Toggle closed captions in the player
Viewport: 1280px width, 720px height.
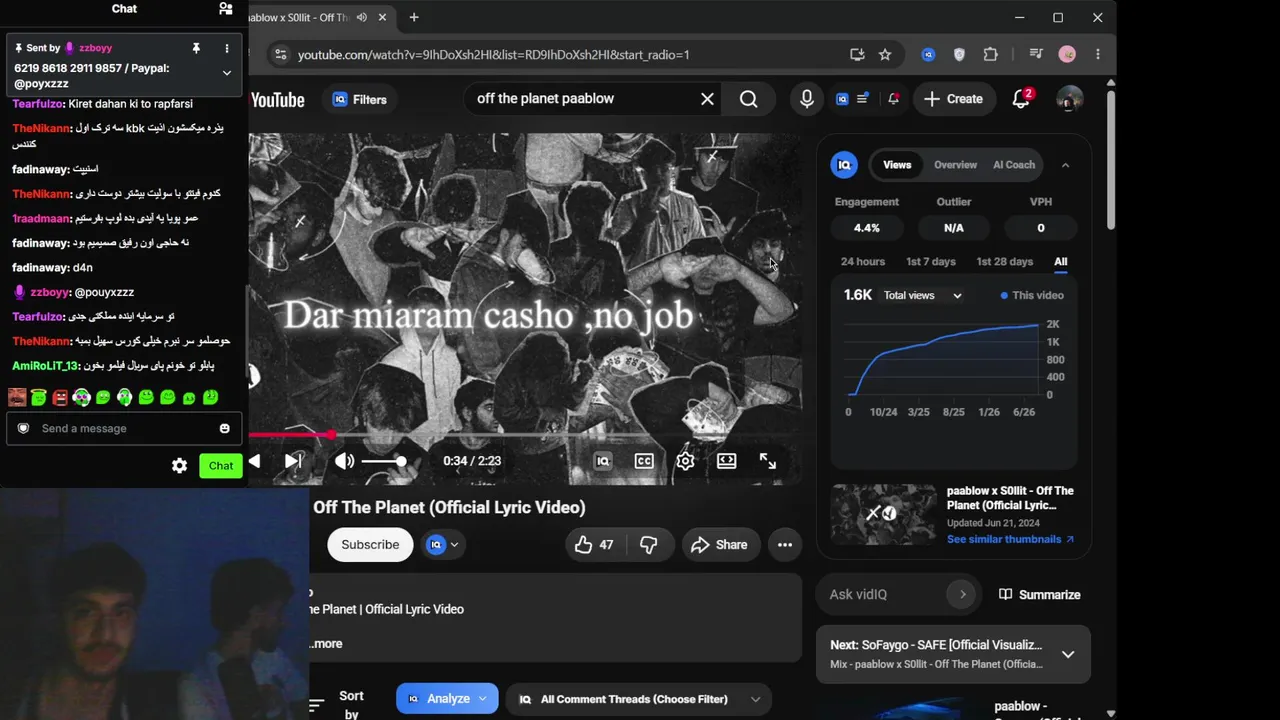644,461
